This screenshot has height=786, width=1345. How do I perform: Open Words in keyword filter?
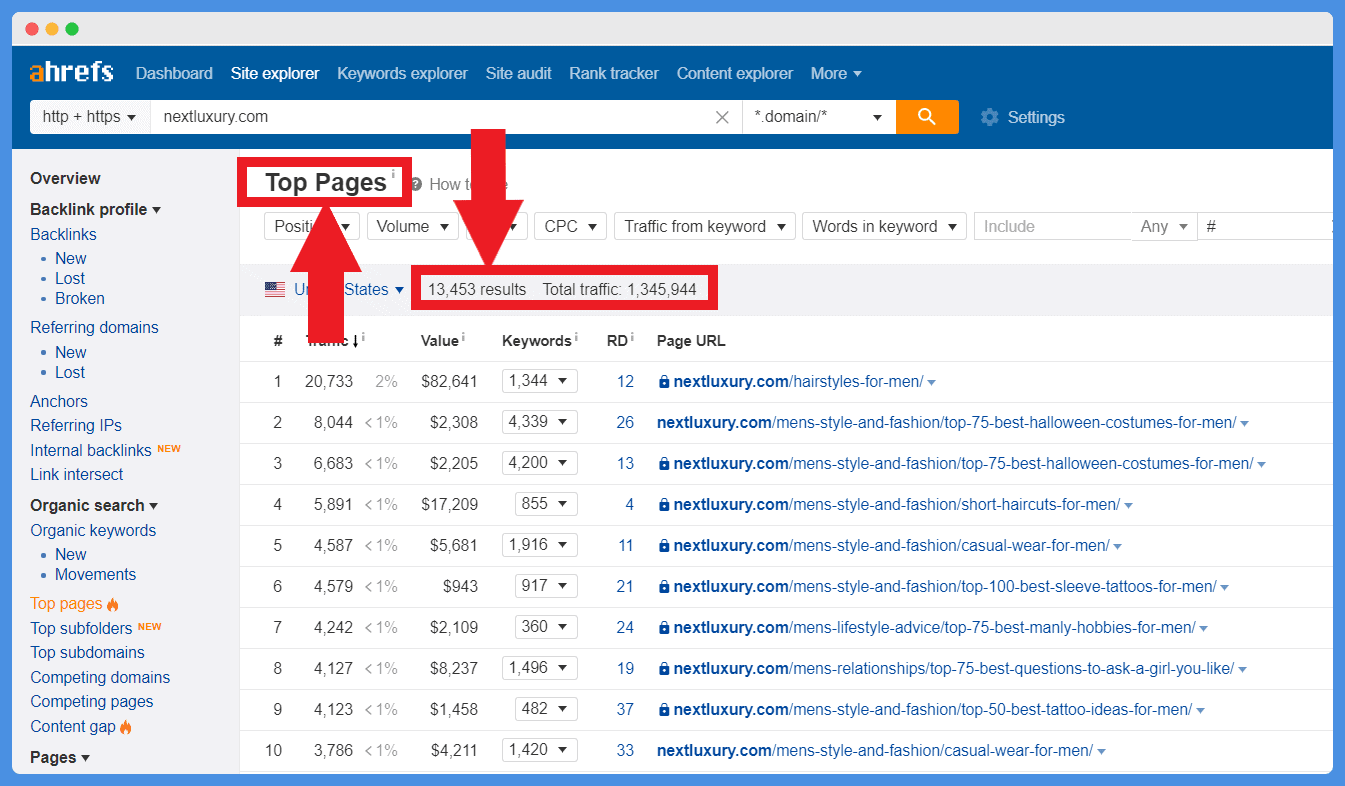pos(885,226)
